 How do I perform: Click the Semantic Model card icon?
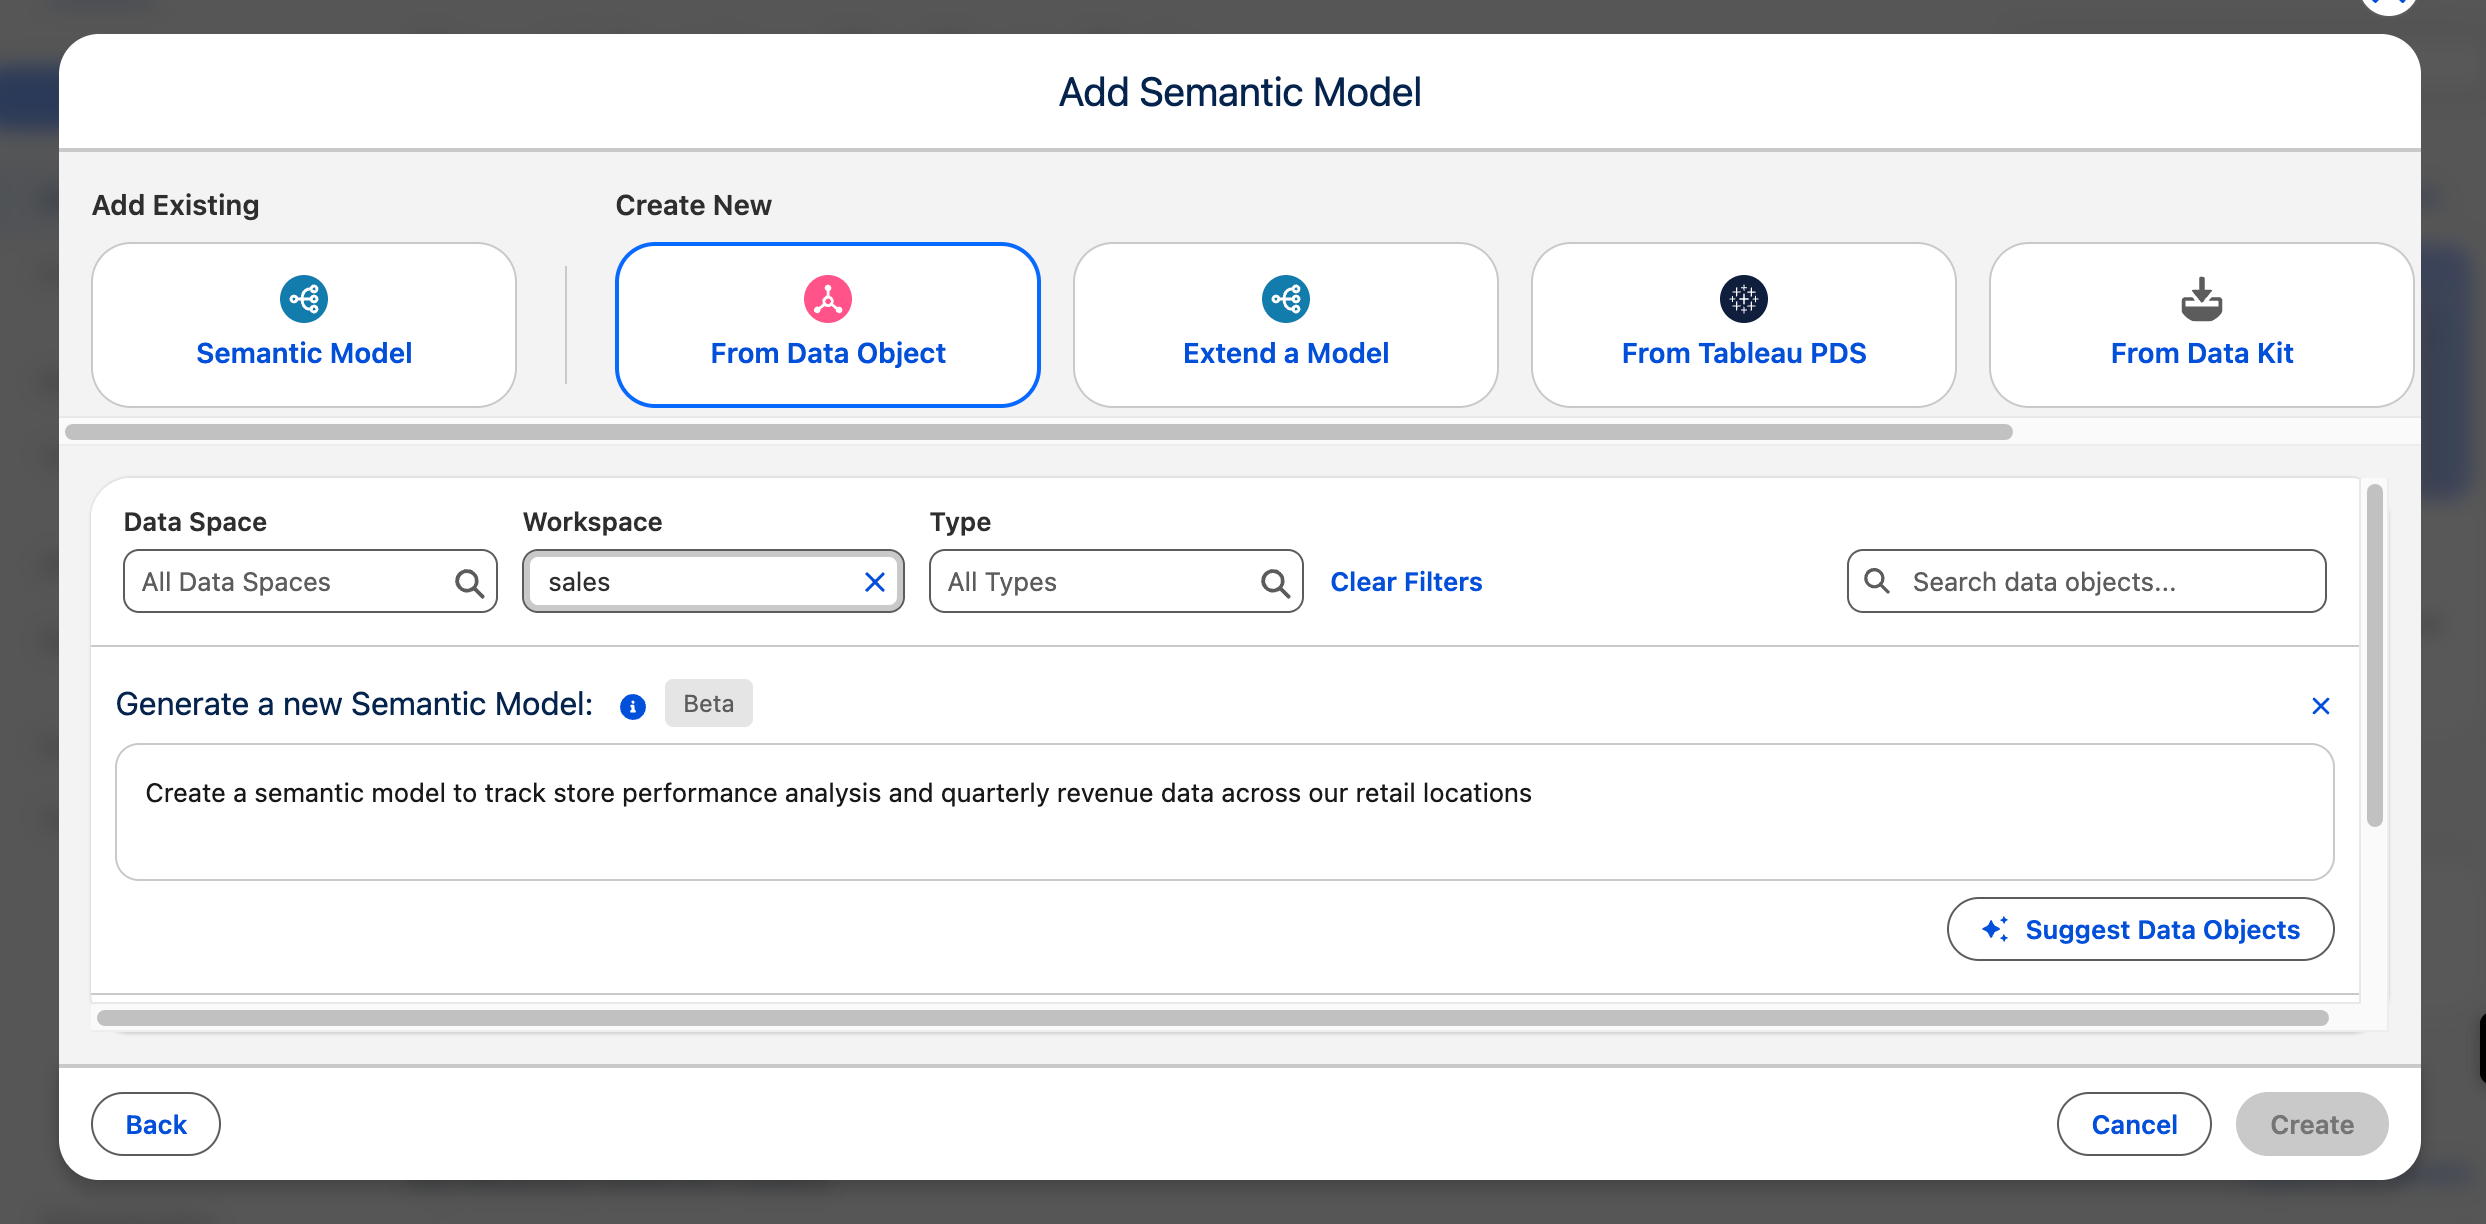click(x=304, y=299)
